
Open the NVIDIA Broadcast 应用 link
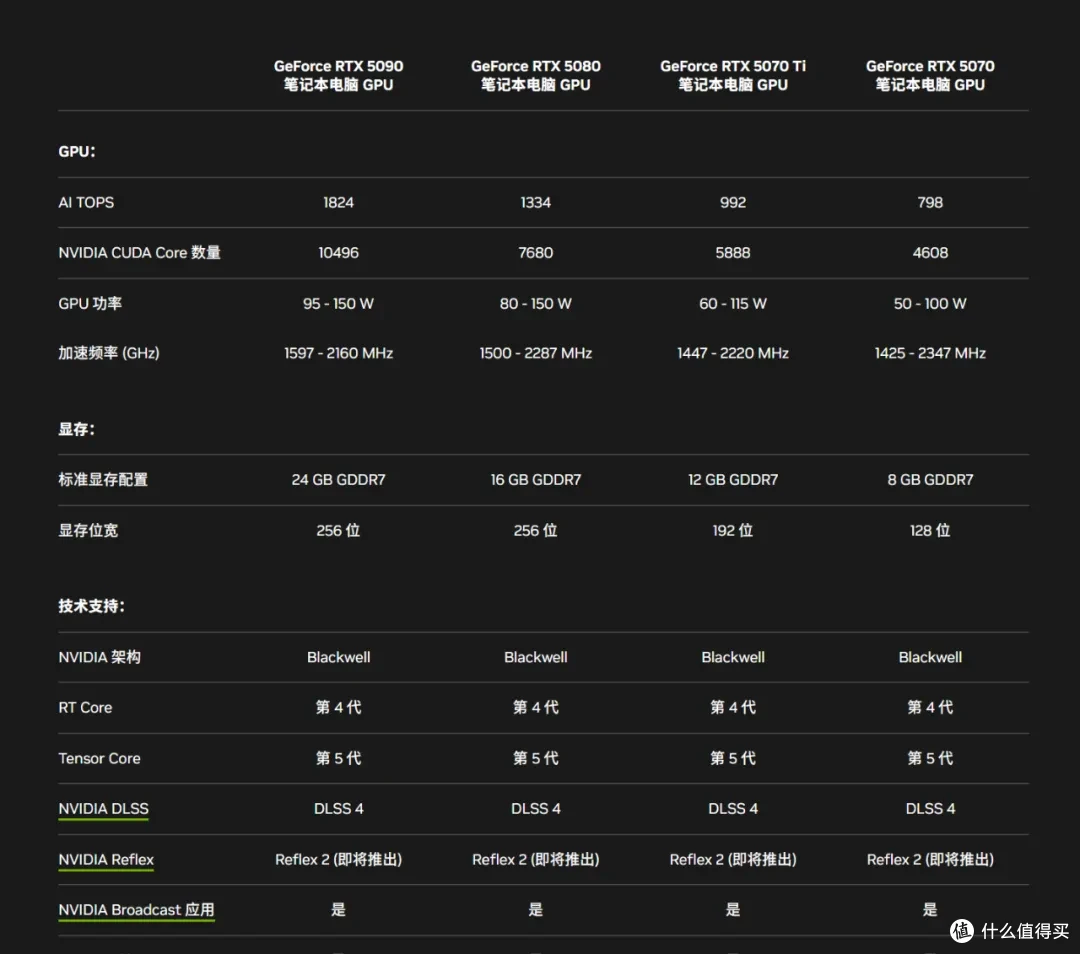coord(136,910)
